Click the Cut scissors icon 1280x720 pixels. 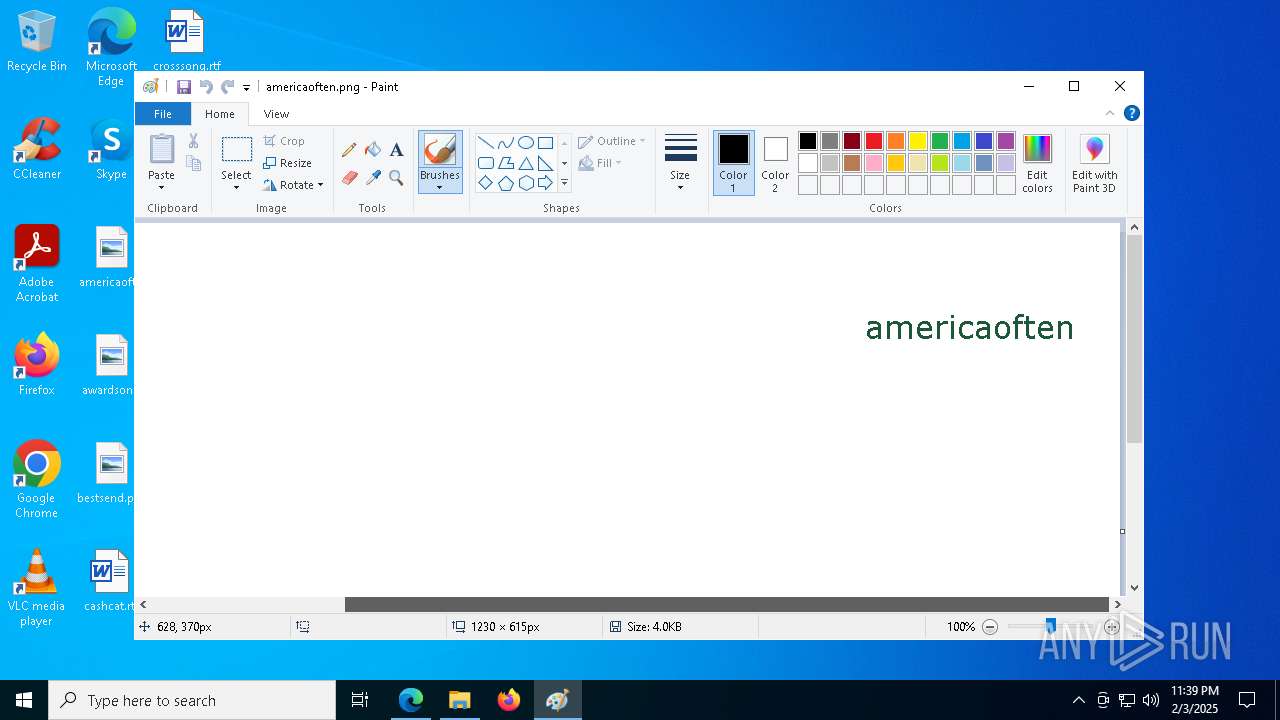194,141
